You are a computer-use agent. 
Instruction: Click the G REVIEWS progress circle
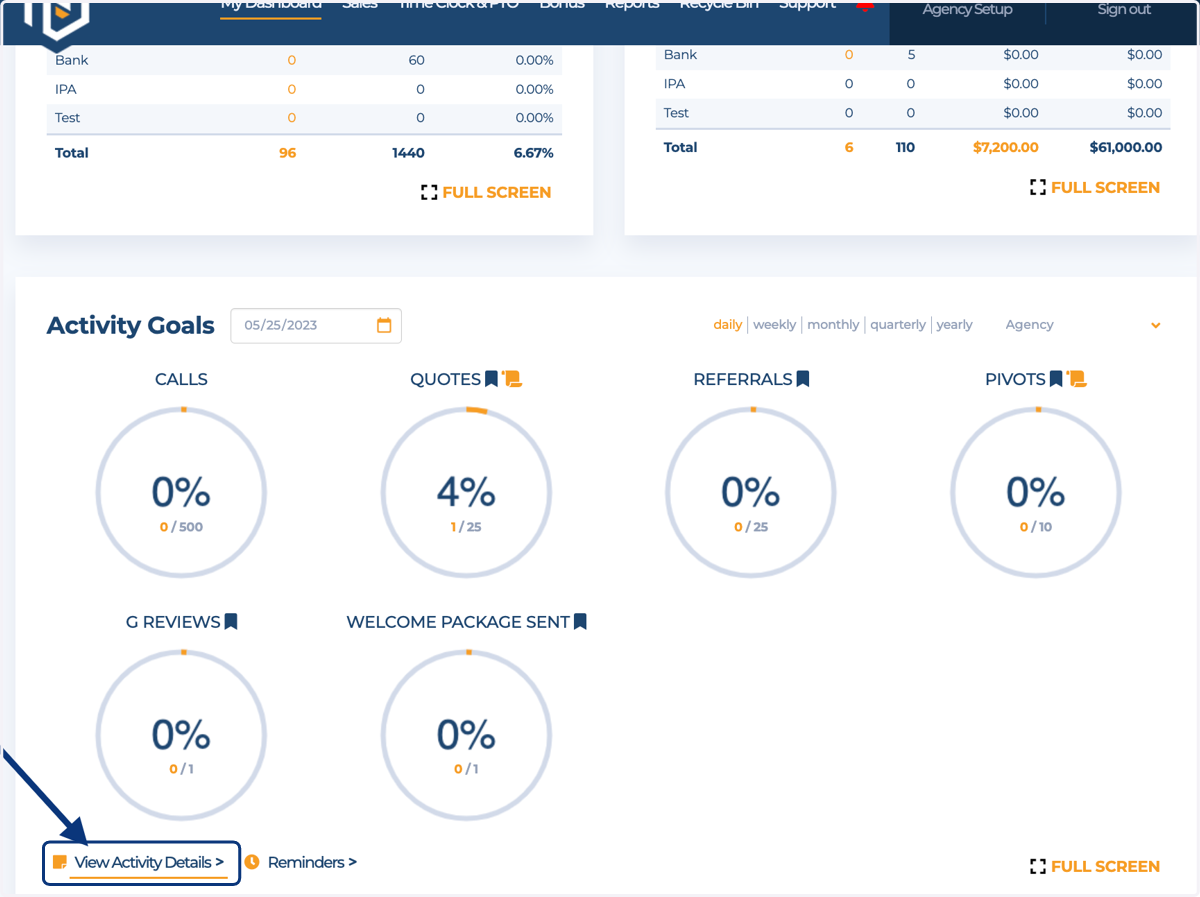point(181,735)
